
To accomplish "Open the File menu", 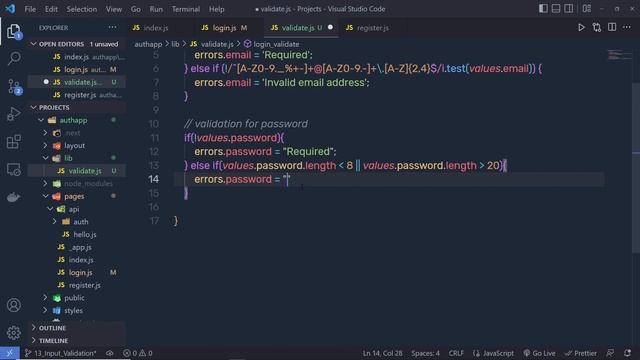I will click(30, 9).
